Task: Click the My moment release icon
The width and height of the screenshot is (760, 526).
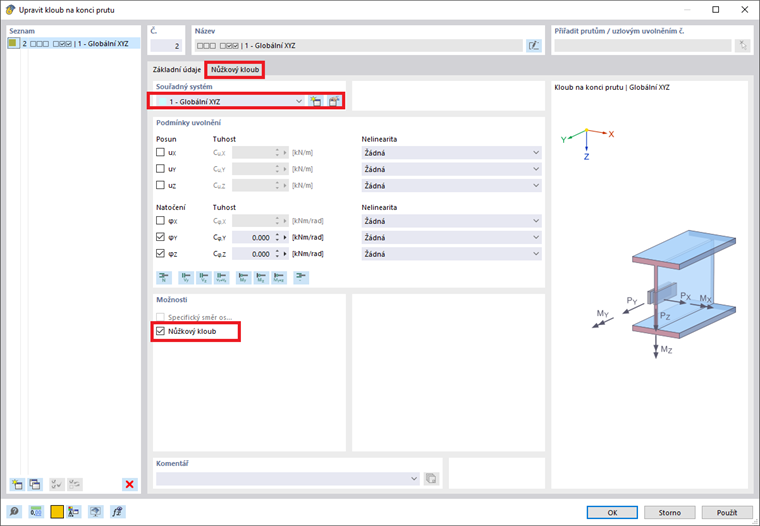Action: click(x=243, y=277)
